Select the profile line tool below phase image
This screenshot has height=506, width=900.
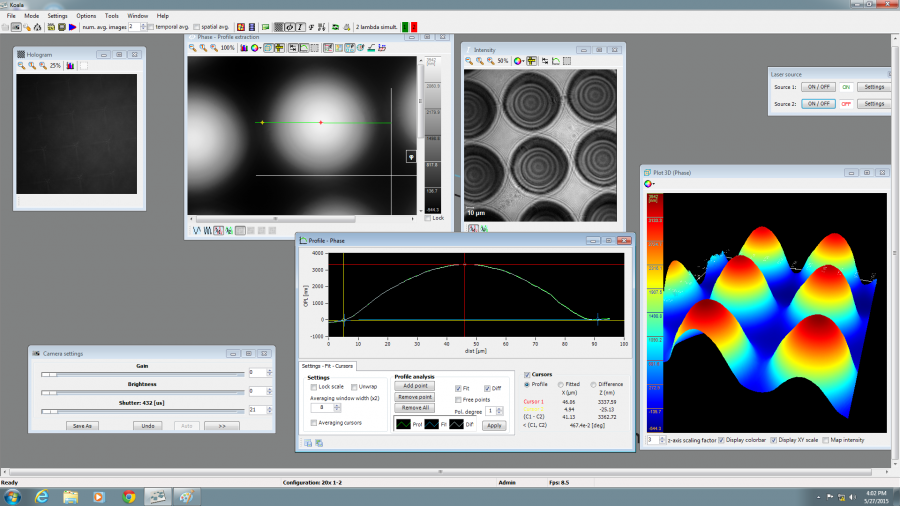point(195,230)
